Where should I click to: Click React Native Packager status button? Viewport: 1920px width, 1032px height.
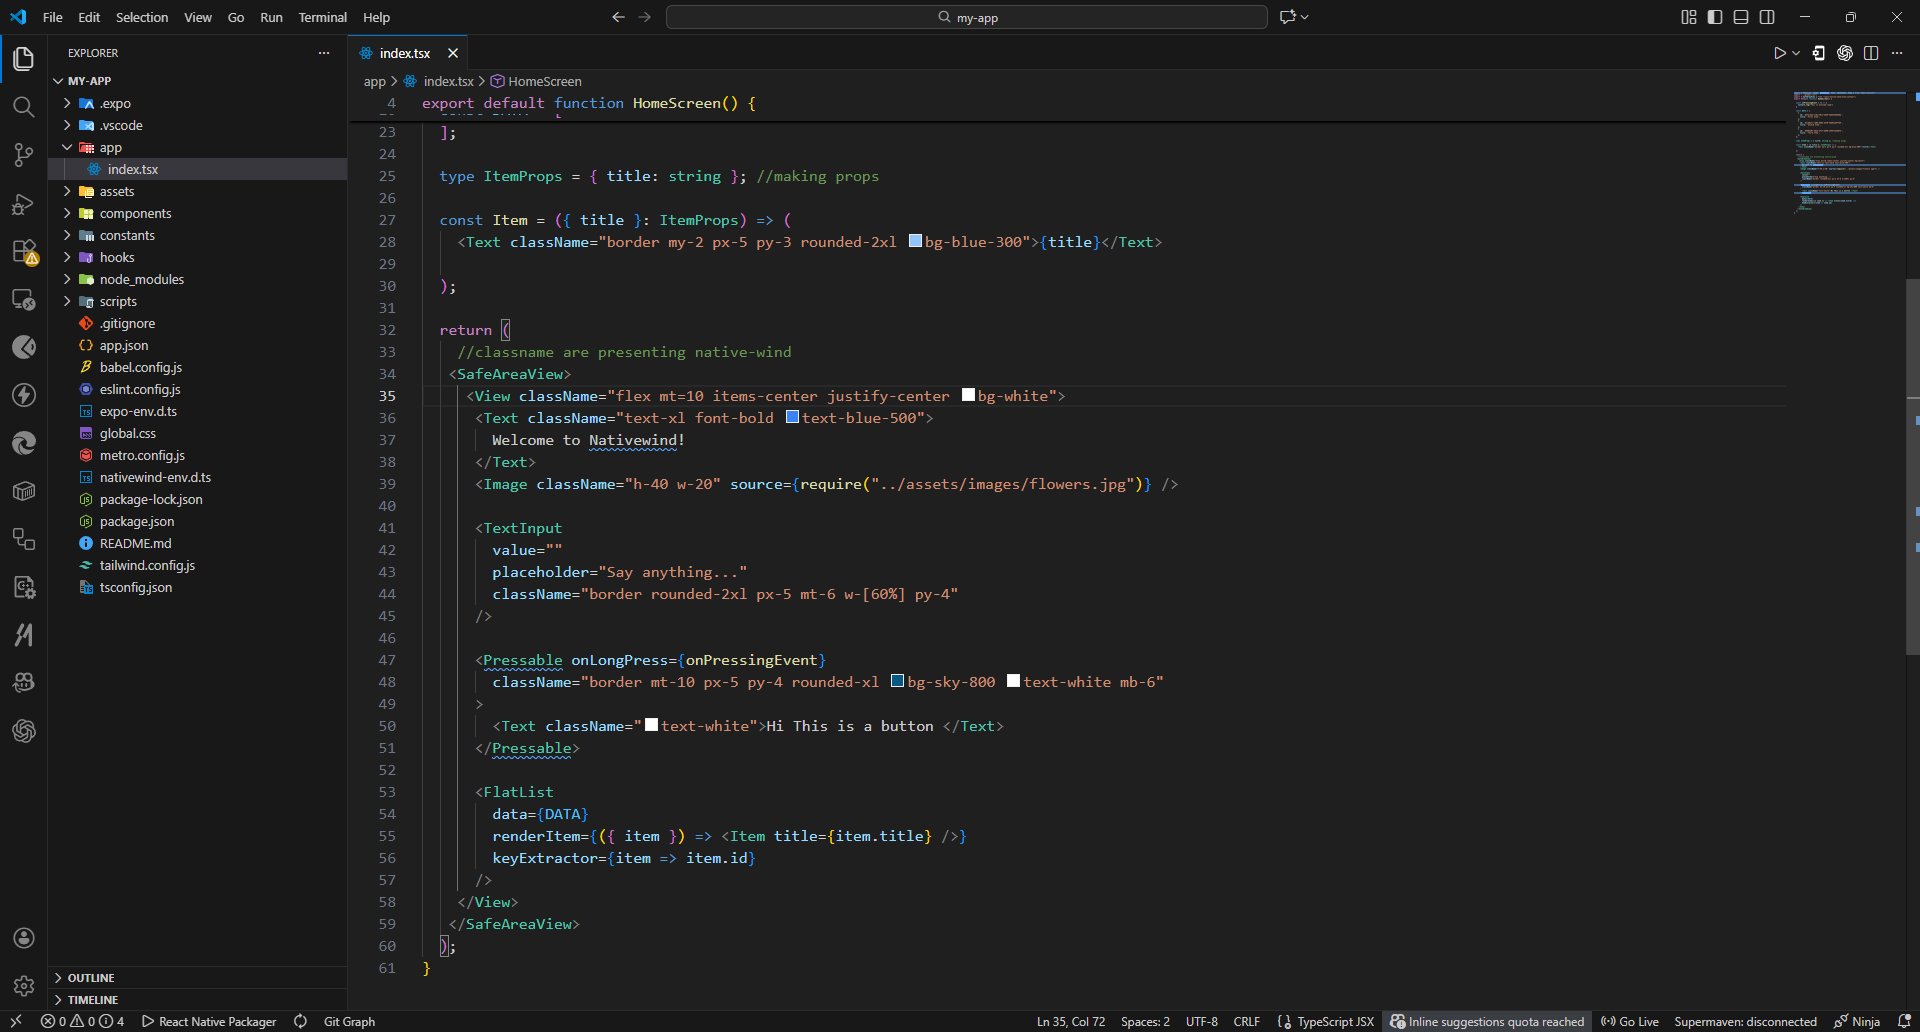pos(209,1021)
